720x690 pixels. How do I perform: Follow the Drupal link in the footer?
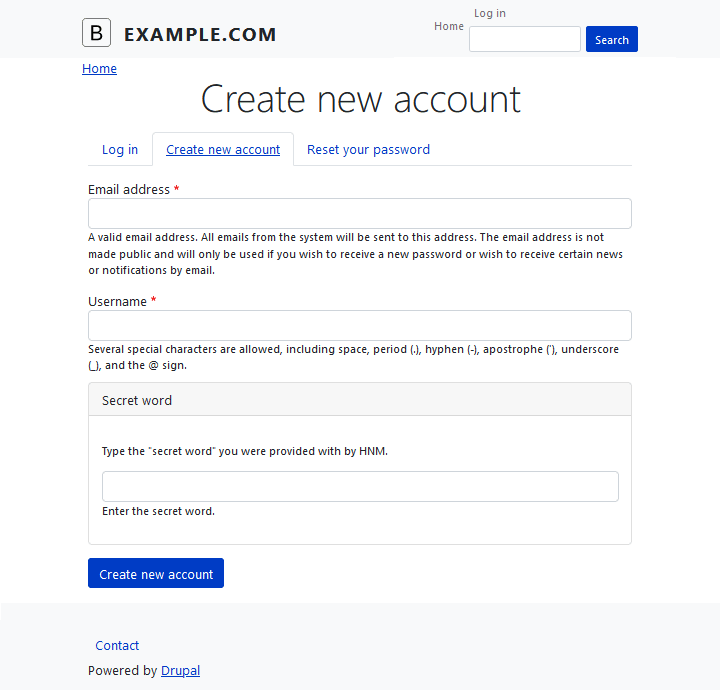tap(180, 671)
